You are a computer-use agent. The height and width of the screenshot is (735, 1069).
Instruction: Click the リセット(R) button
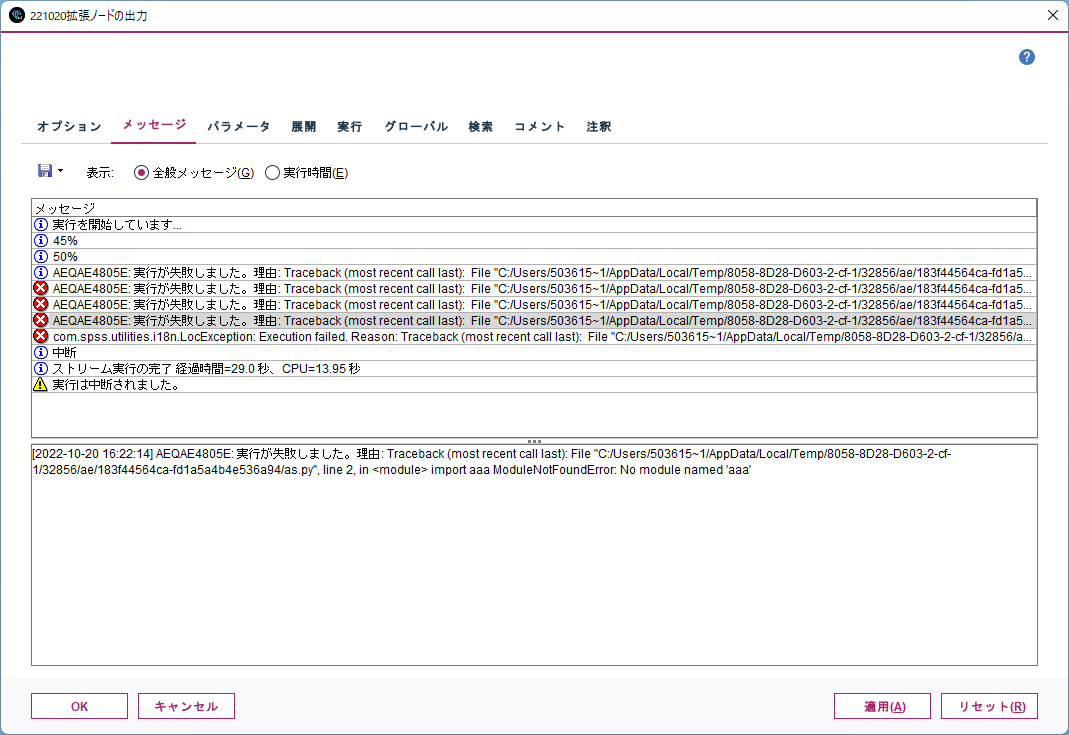[x=989, y=706]
